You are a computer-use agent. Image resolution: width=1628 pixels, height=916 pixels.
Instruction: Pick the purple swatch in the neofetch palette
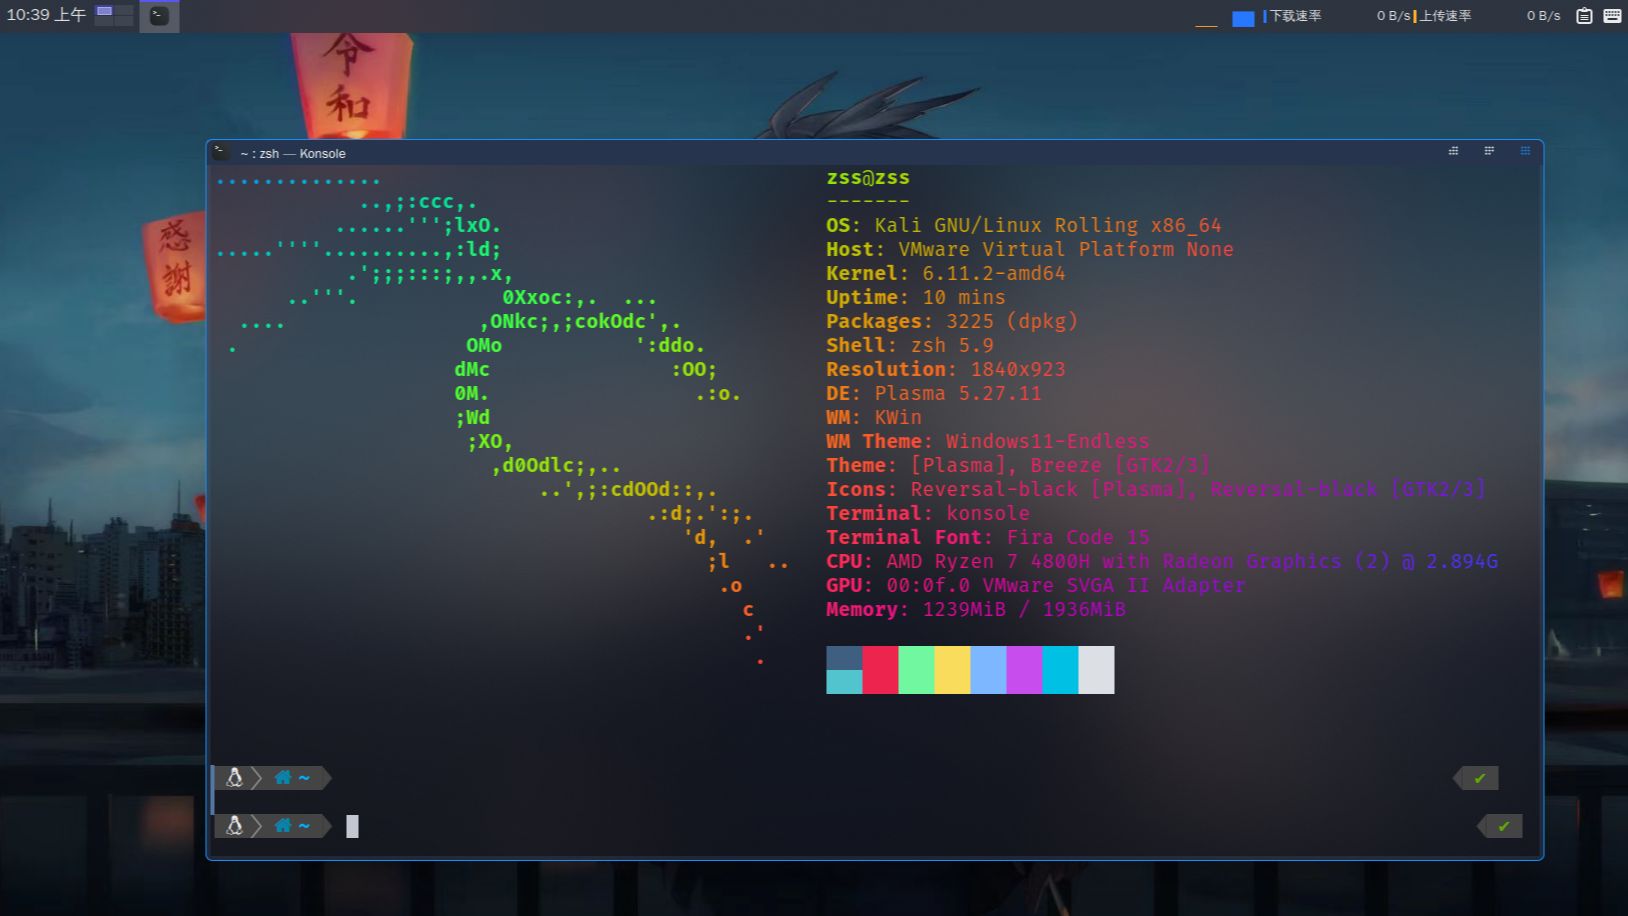(1024, 670)
